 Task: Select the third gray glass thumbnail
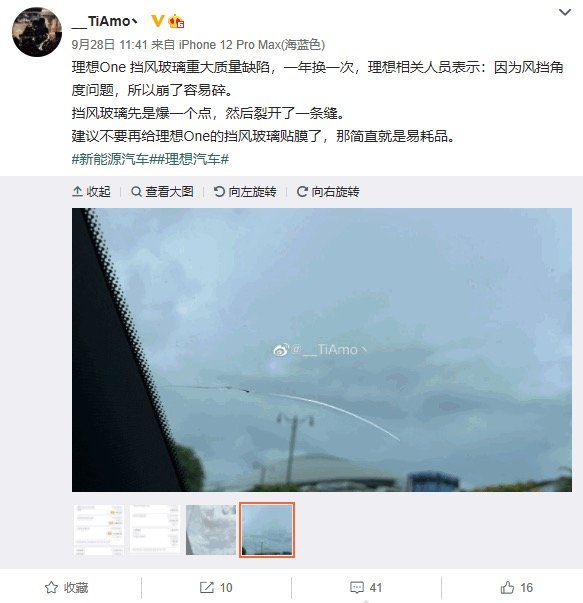point(211,530)
